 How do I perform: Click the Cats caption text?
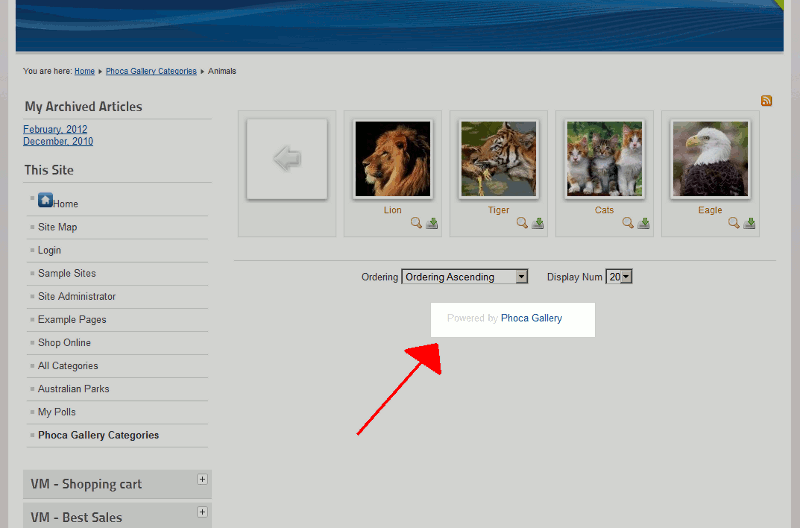click(604, 210)
